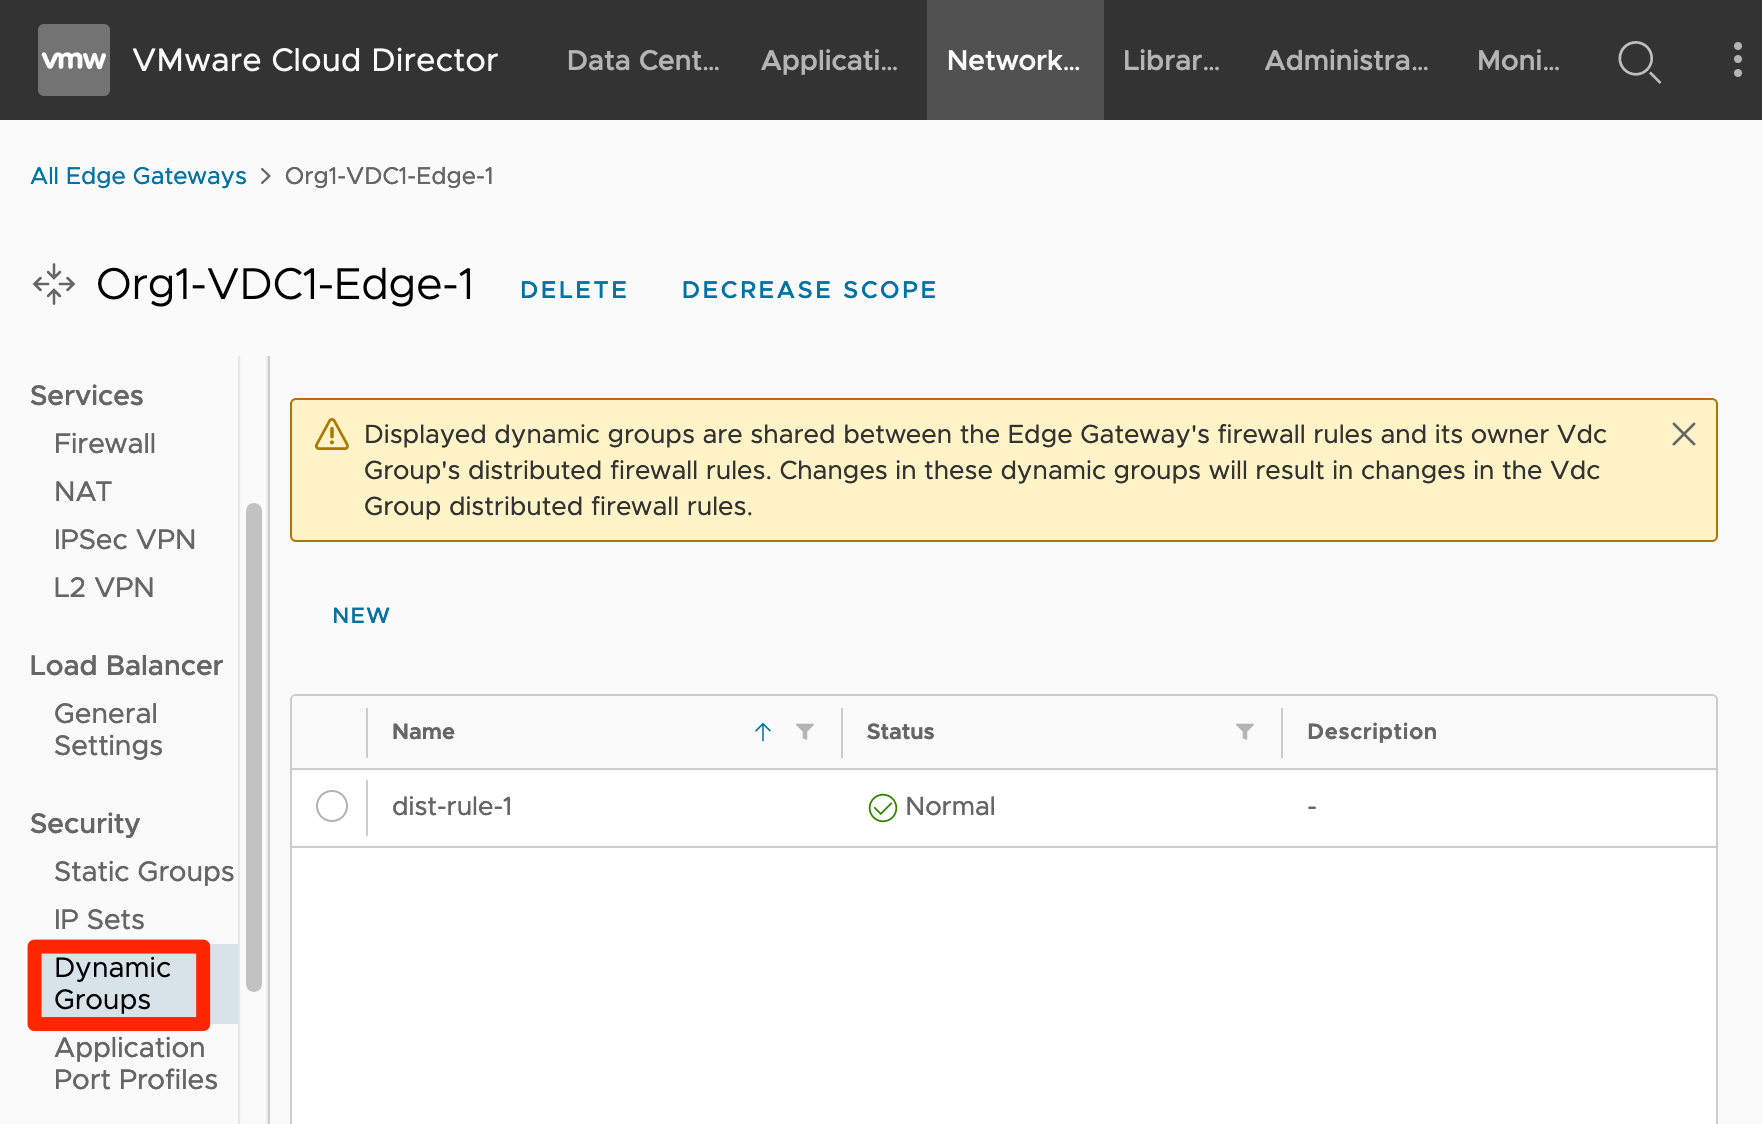1762x1124 pixels.
Task: Click Org1-VDC1-Edge-1 in the breadcrumb
Action: (x=389, y=176)
